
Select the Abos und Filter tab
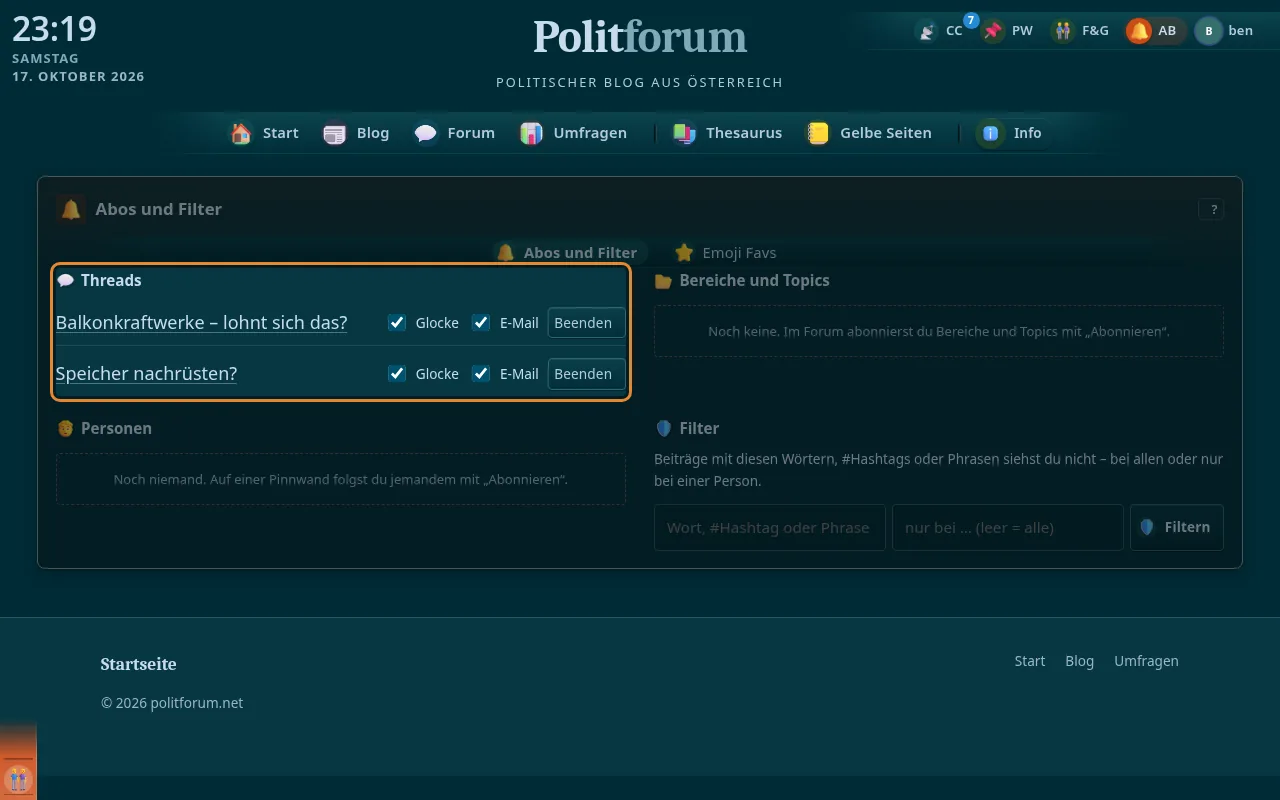coord(568,252)
